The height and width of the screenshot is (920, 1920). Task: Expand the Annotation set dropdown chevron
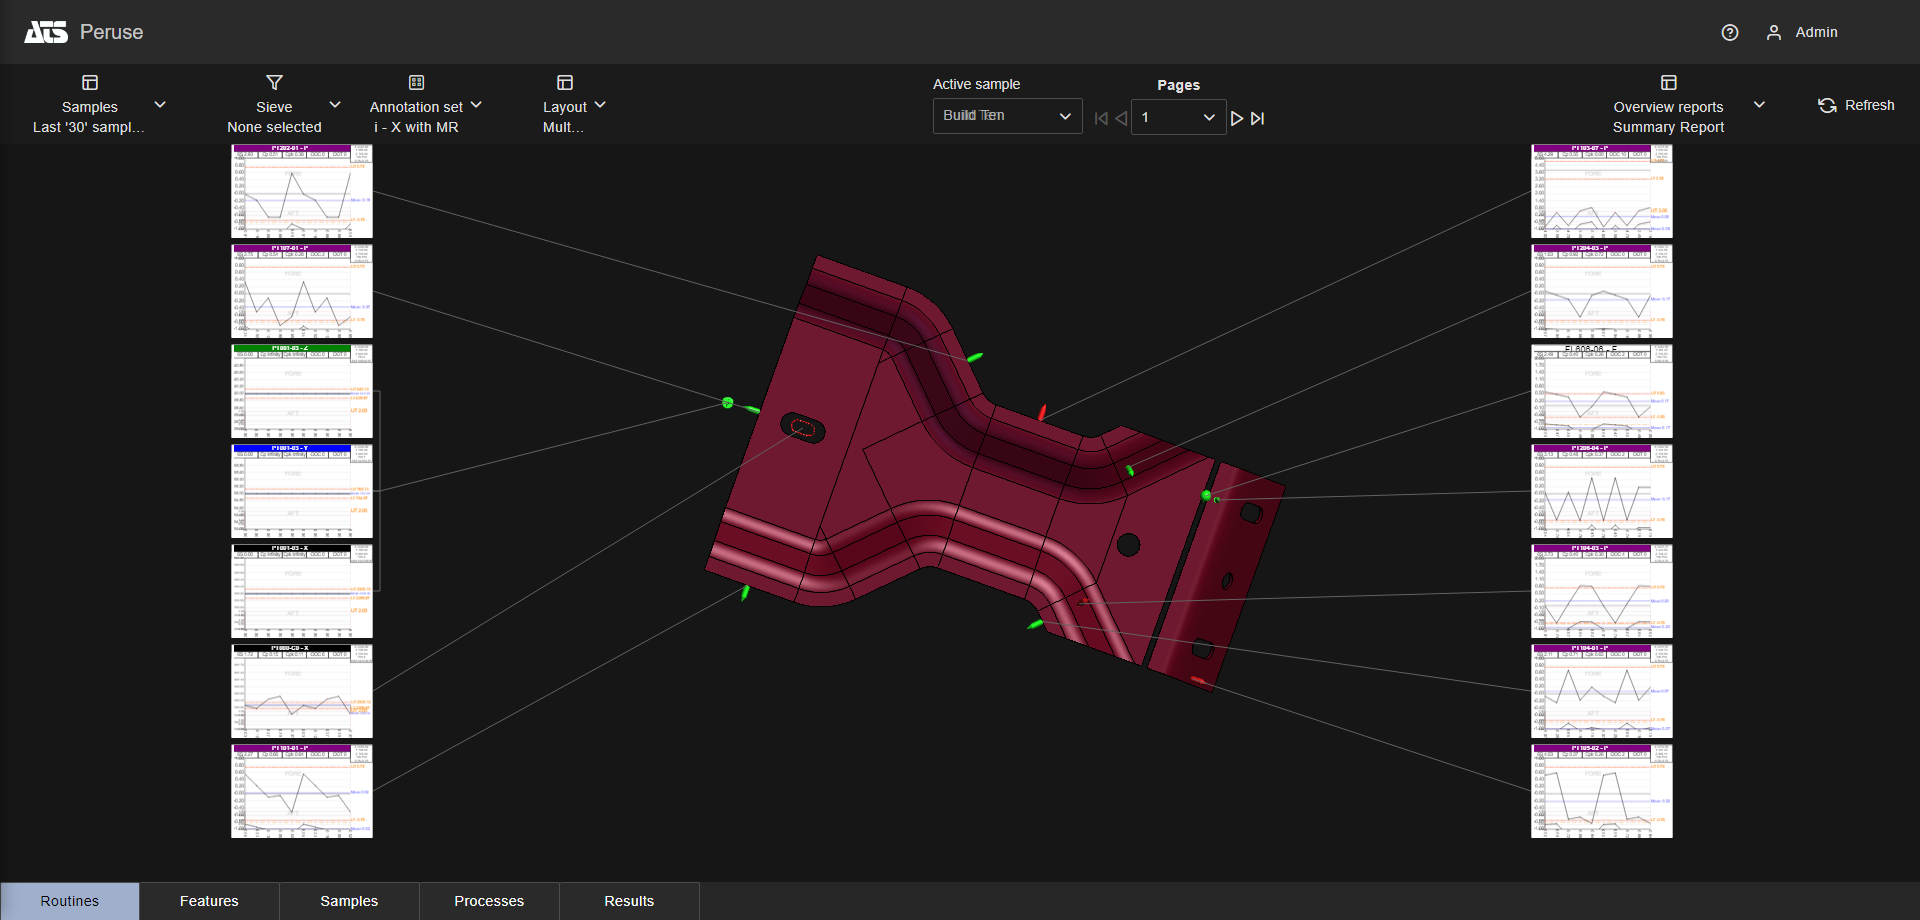(x=476, y=105)
